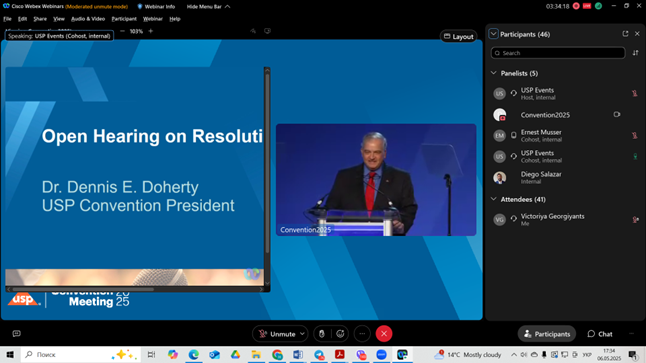Open Webinar Info shield button
646x363 pixels.
[156, 7]
